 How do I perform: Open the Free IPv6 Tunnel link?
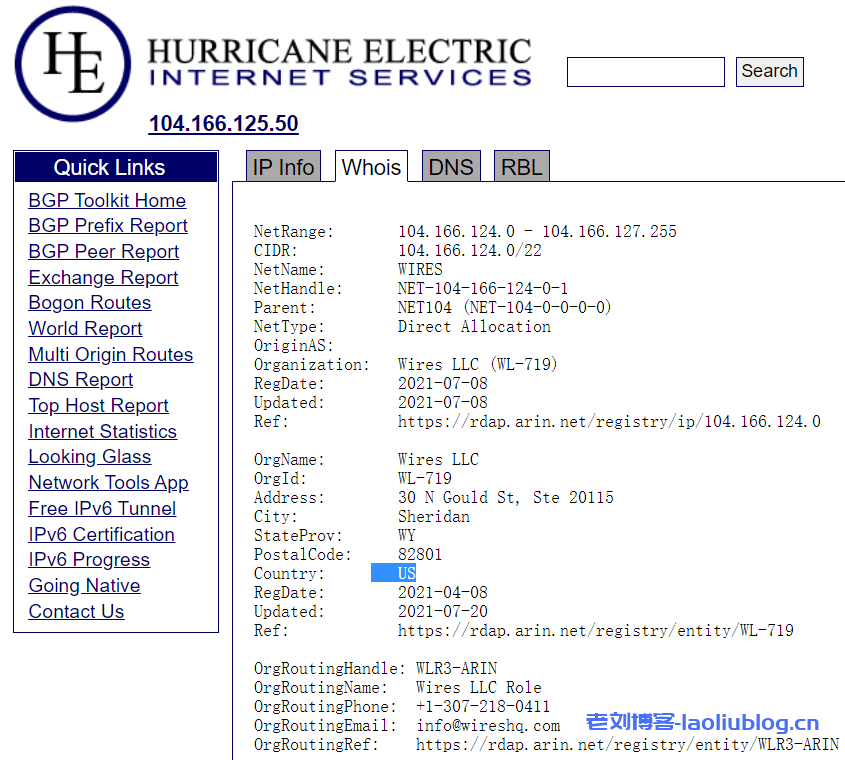coord(102,509)
